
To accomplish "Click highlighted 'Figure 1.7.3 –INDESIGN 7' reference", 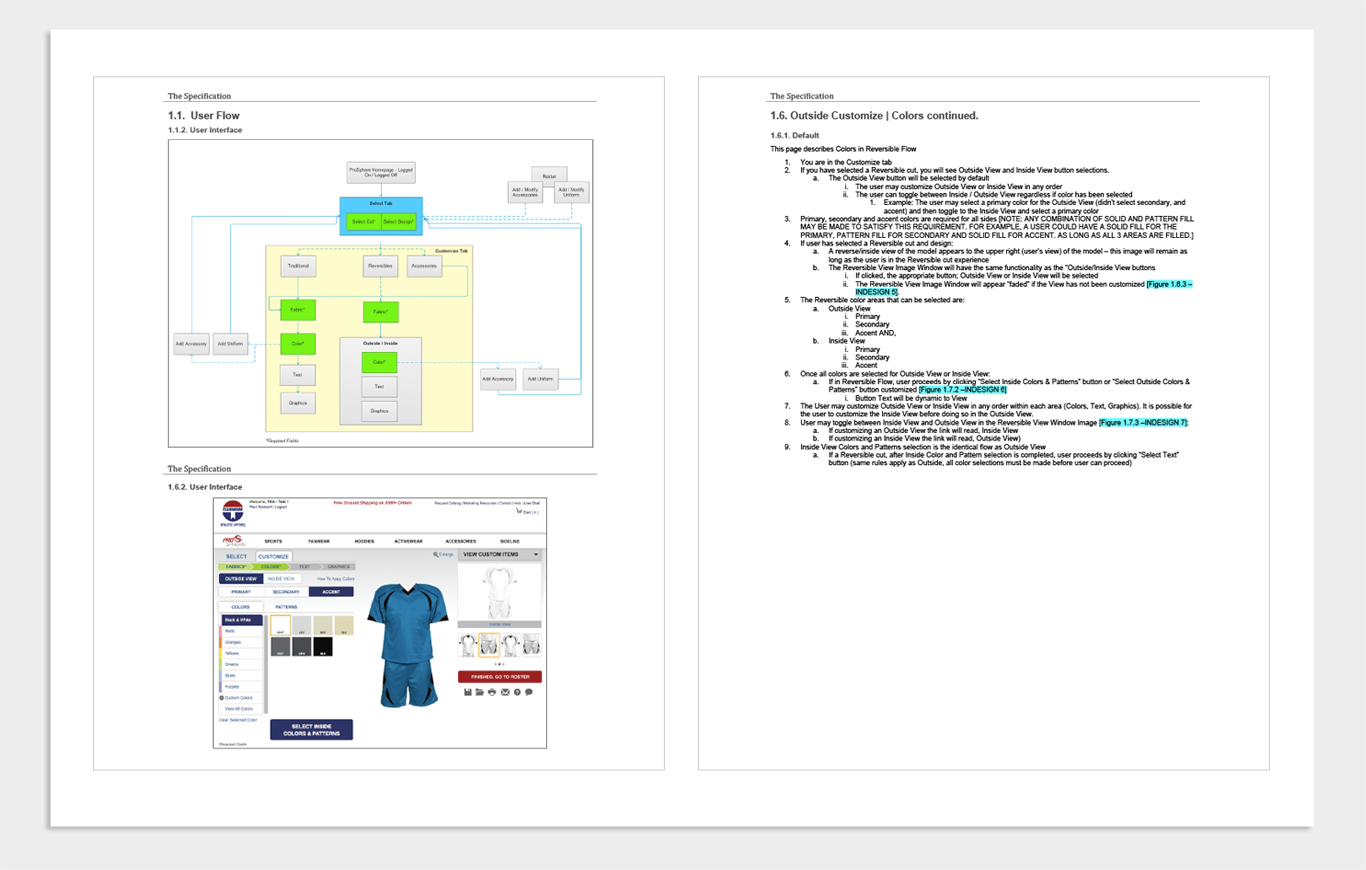I will tap(1143, 423).
